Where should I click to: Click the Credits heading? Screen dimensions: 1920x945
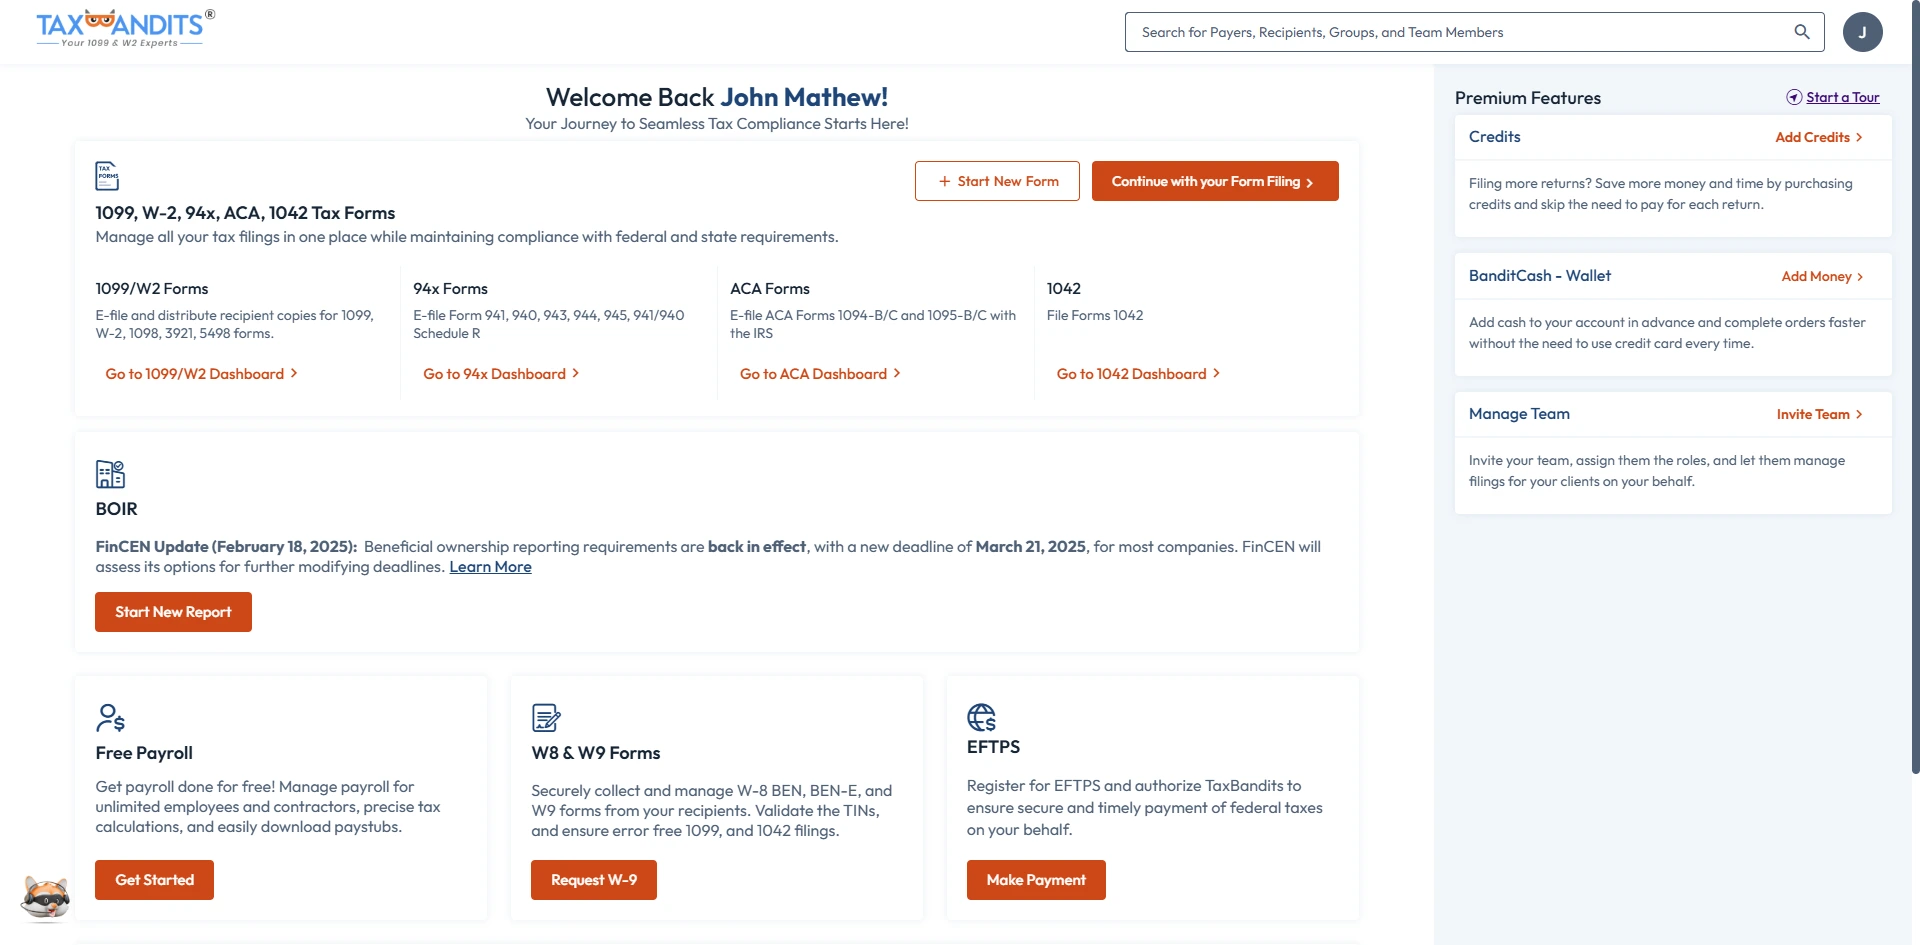tap(1494, 137)
